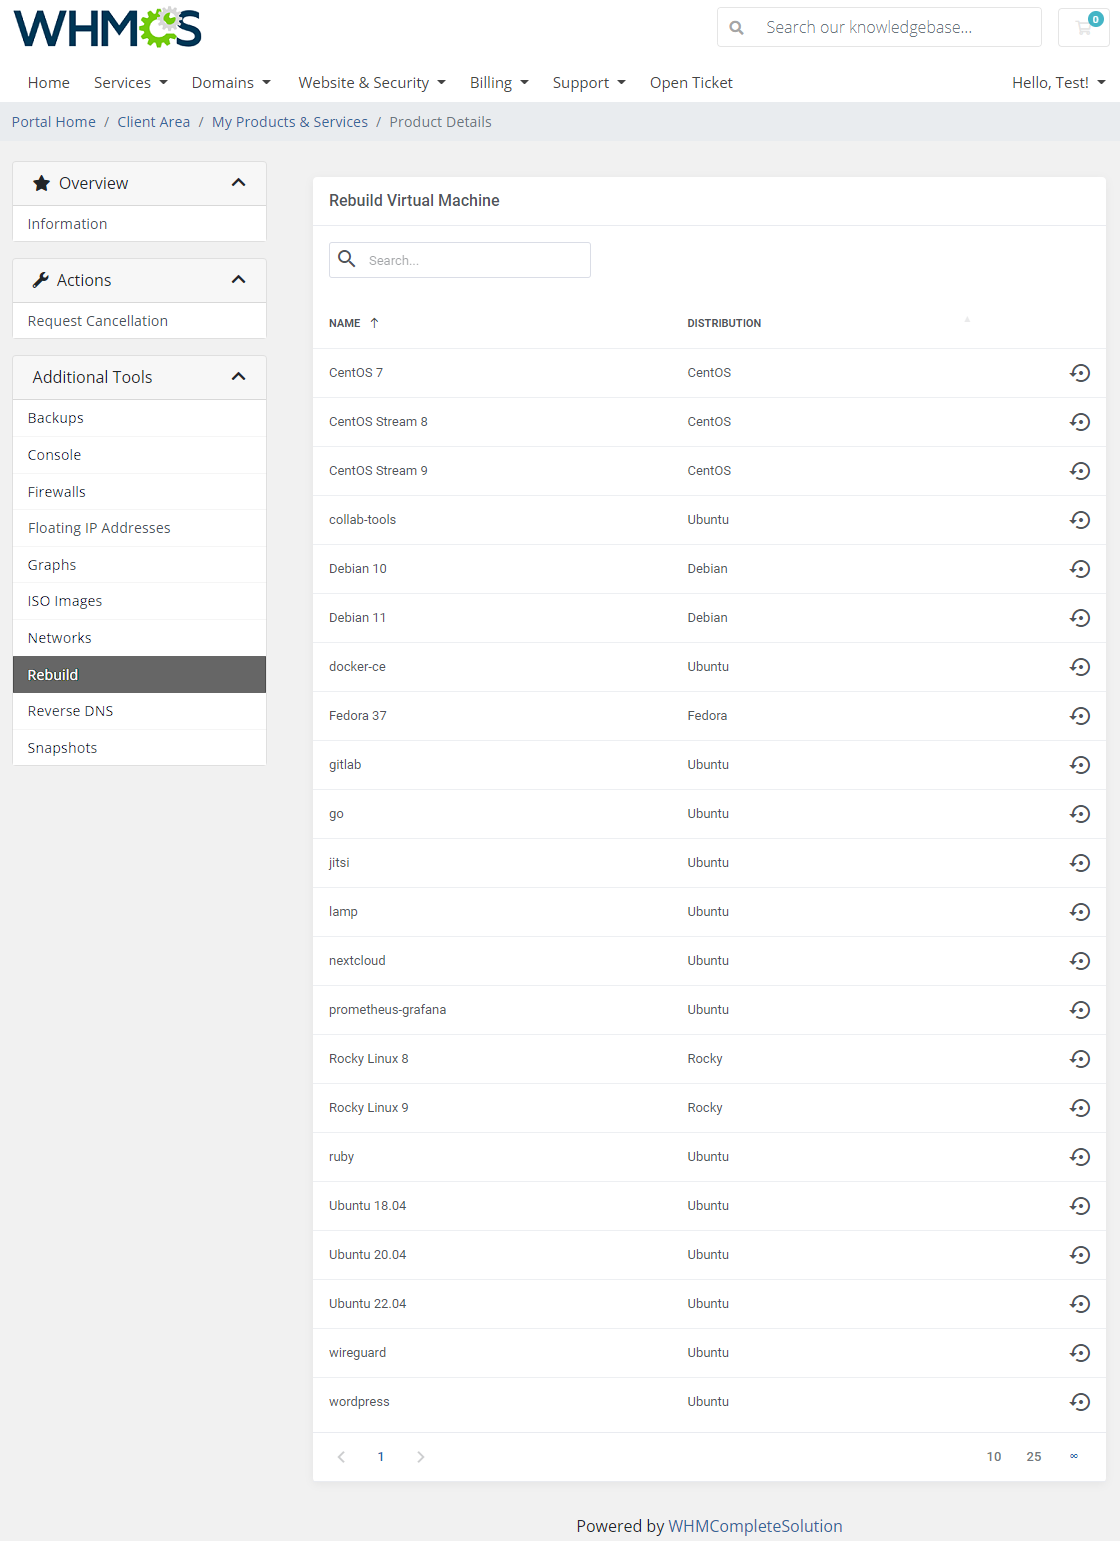Open the shopping cart icon
The height and width of the screenshot is (1541, 1120).
1084,27
